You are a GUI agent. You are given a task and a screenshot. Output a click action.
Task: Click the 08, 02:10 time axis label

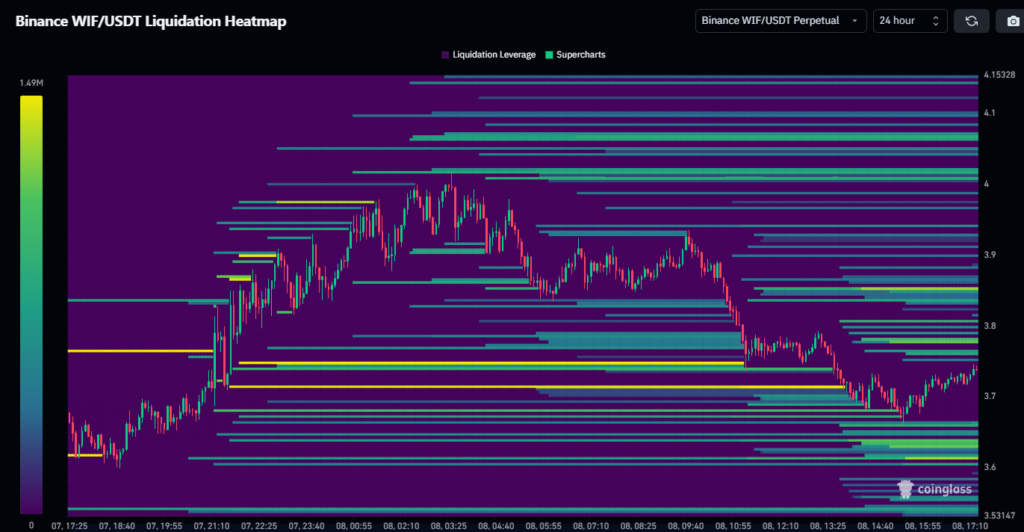coord(401,525)
